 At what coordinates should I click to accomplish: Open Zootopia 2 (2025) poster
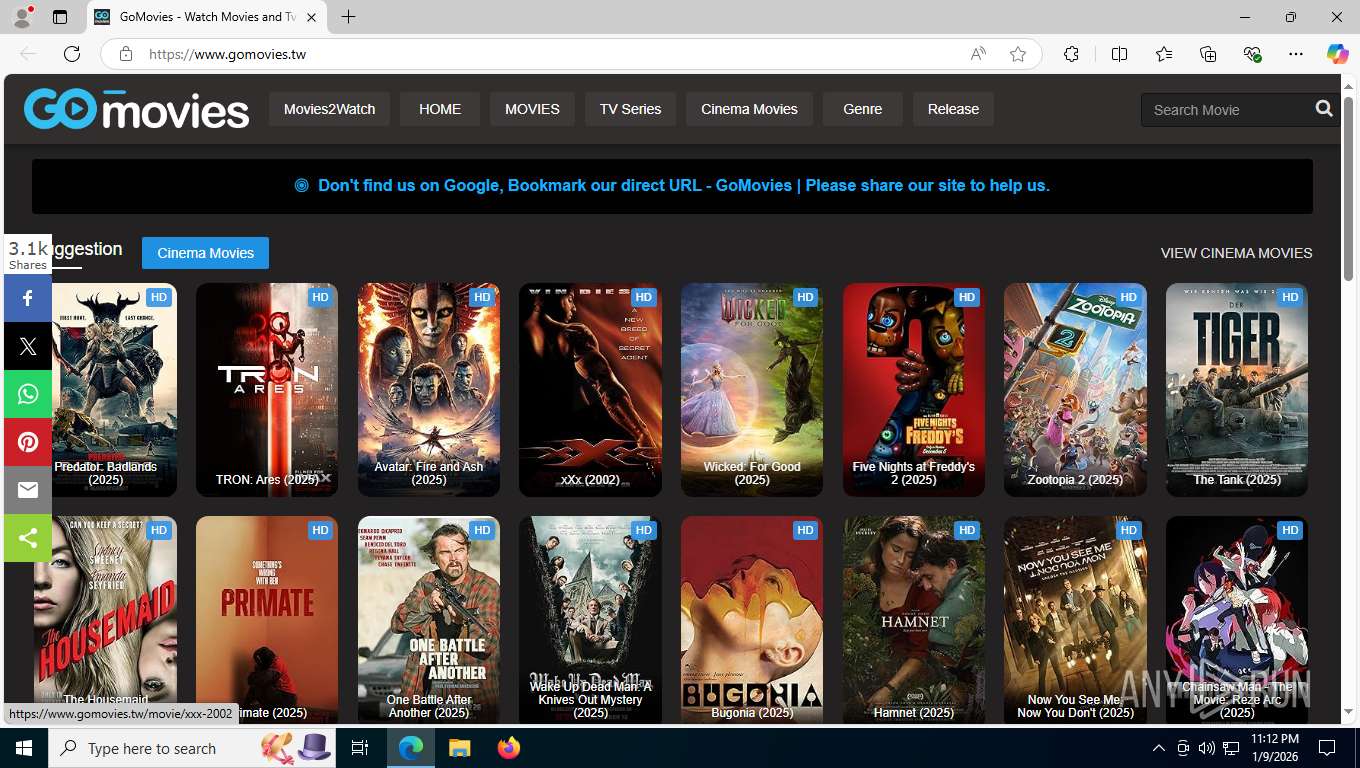point(1075,390)
